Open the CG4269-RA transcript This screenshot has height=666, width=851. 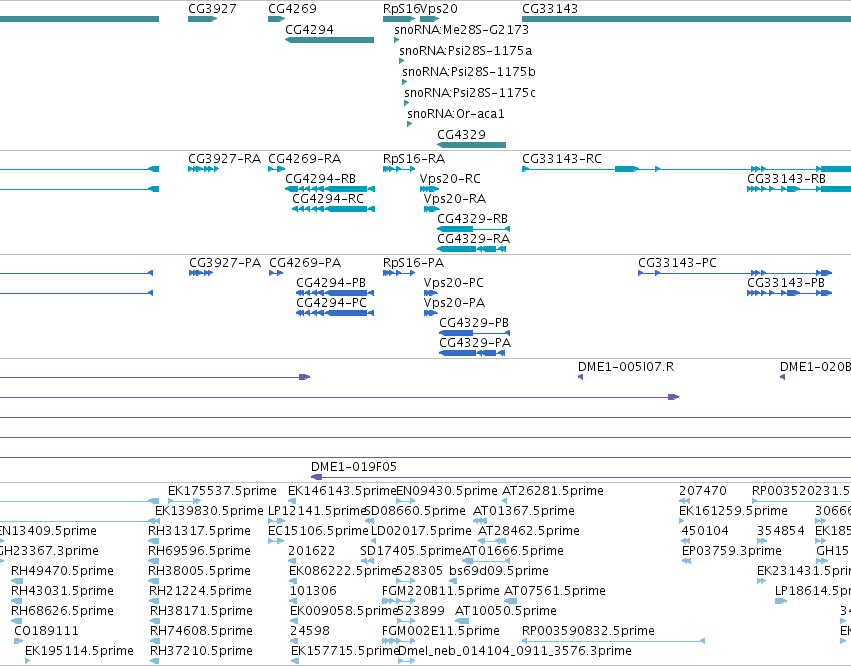pos(276,169)
